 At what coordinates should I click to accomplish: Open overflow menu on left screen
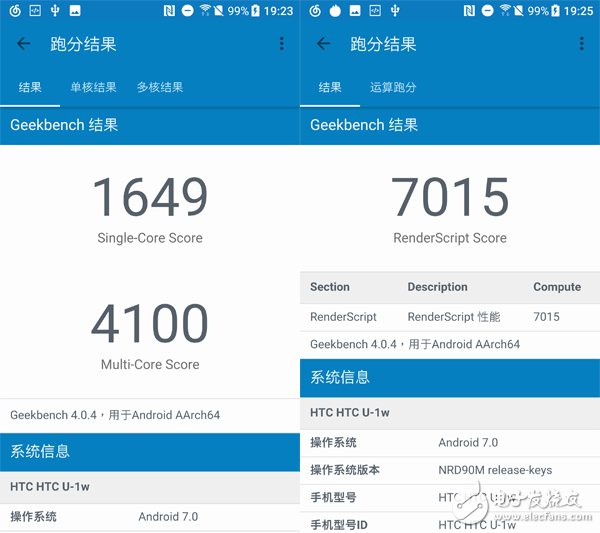tap(282, 44)
